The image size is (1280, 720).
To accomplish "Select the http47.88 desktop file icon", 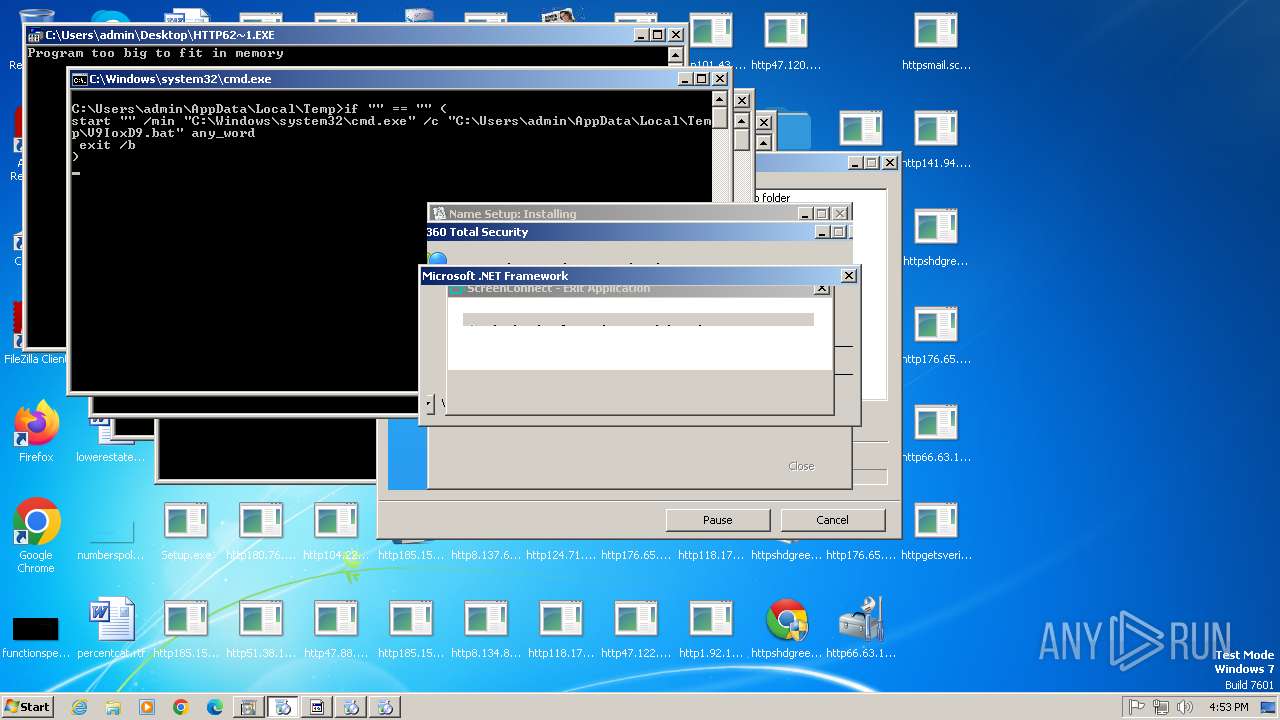I will click(x=336, y=629).
